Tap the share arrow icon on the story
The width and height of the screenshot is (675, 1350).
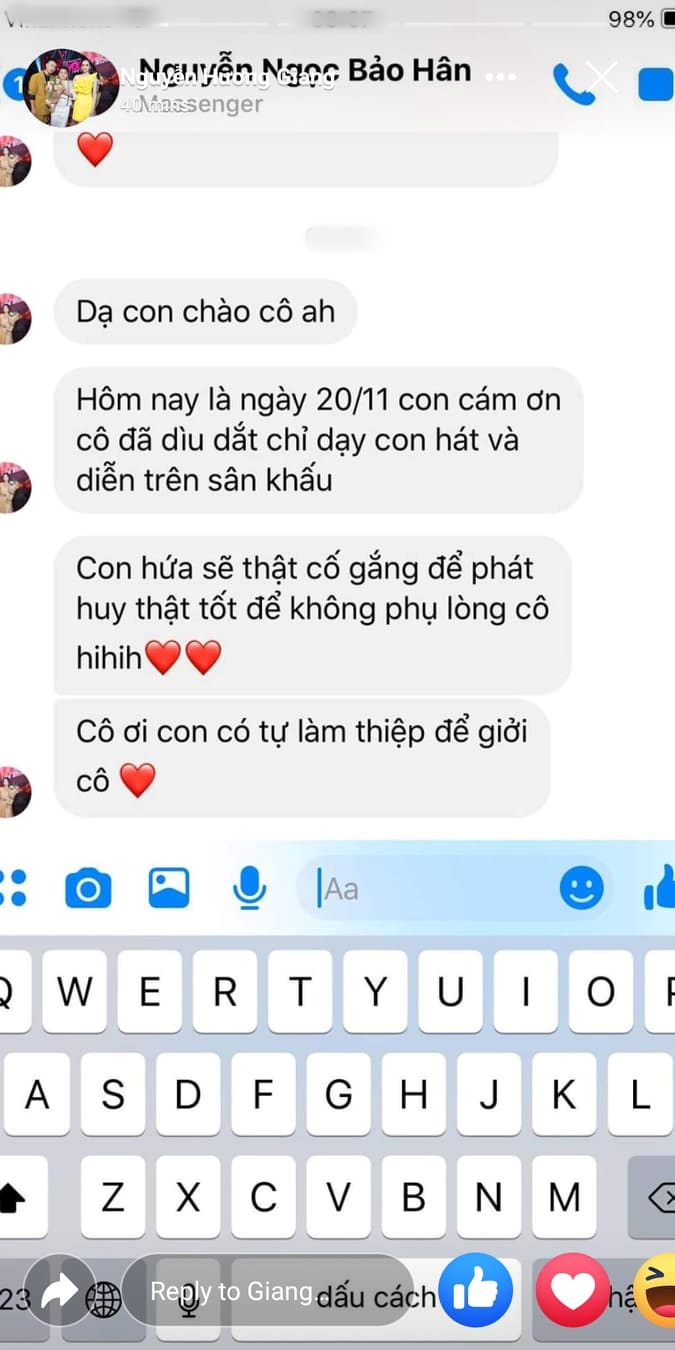click(x=59, y=1291)
